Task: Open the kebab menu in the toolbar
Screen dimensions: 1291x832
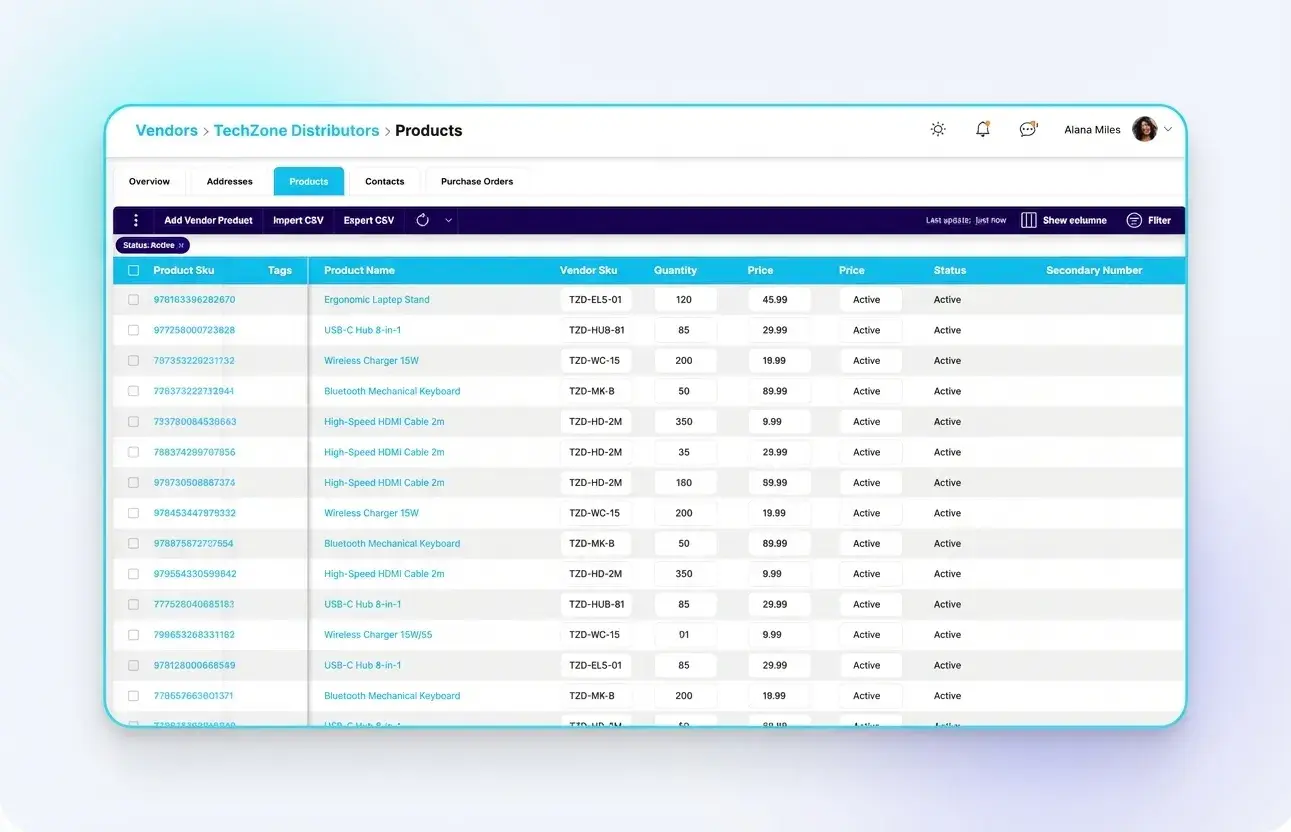Action: pyautogui.click(x=136, y=220)
